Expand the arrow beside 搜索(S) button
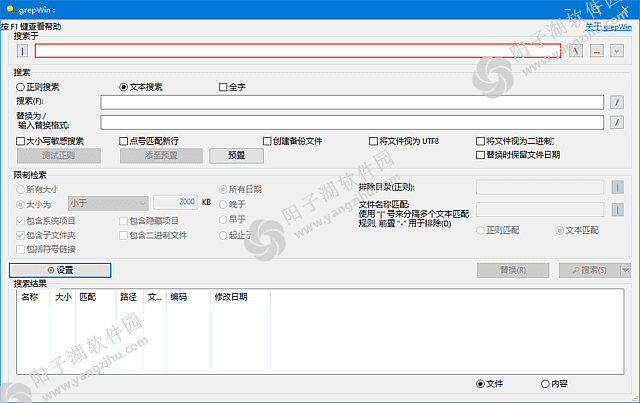This screenshot has height=403, width=640. tap(626, 270)
